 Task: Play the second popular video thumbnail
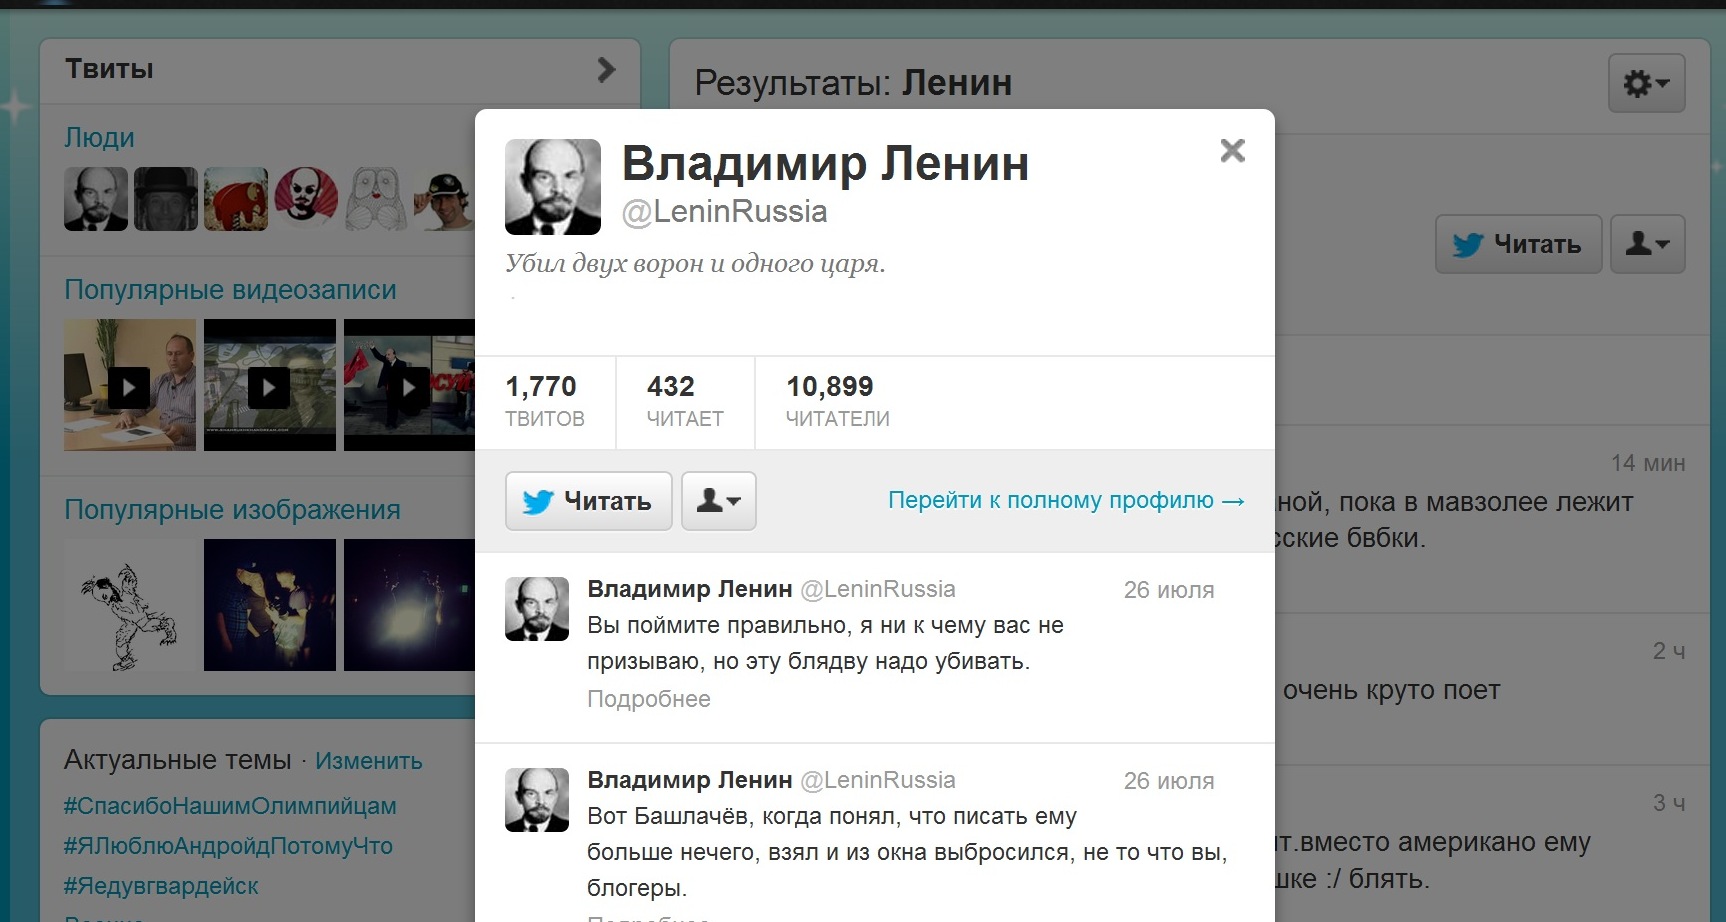pos(270,385)
